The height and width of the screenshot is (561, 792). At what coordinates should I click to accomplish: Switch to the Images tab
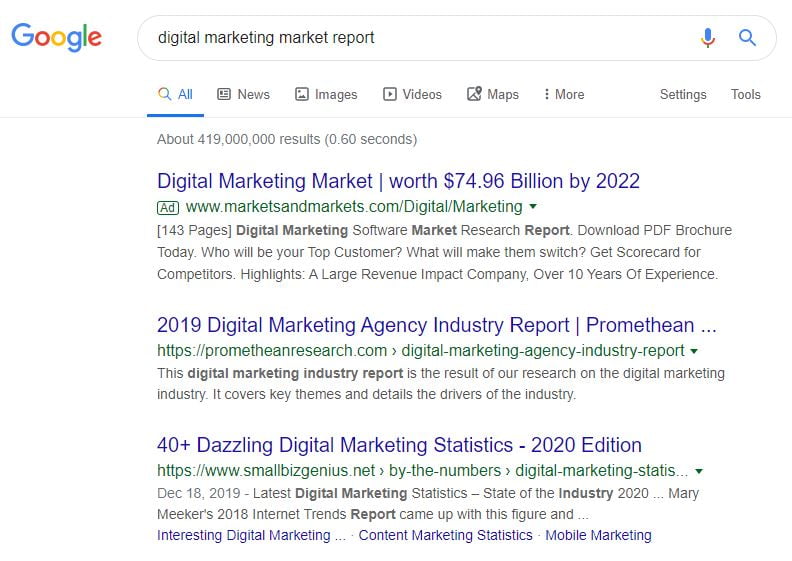[326, 94]
